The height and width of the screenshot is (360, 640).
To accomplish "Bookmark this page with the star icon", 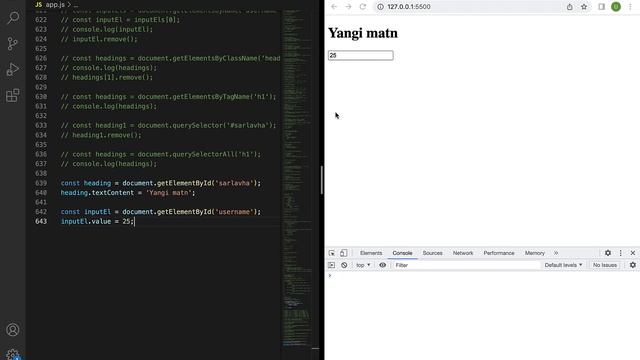I will pyautogui.click(x=584, y=7).
